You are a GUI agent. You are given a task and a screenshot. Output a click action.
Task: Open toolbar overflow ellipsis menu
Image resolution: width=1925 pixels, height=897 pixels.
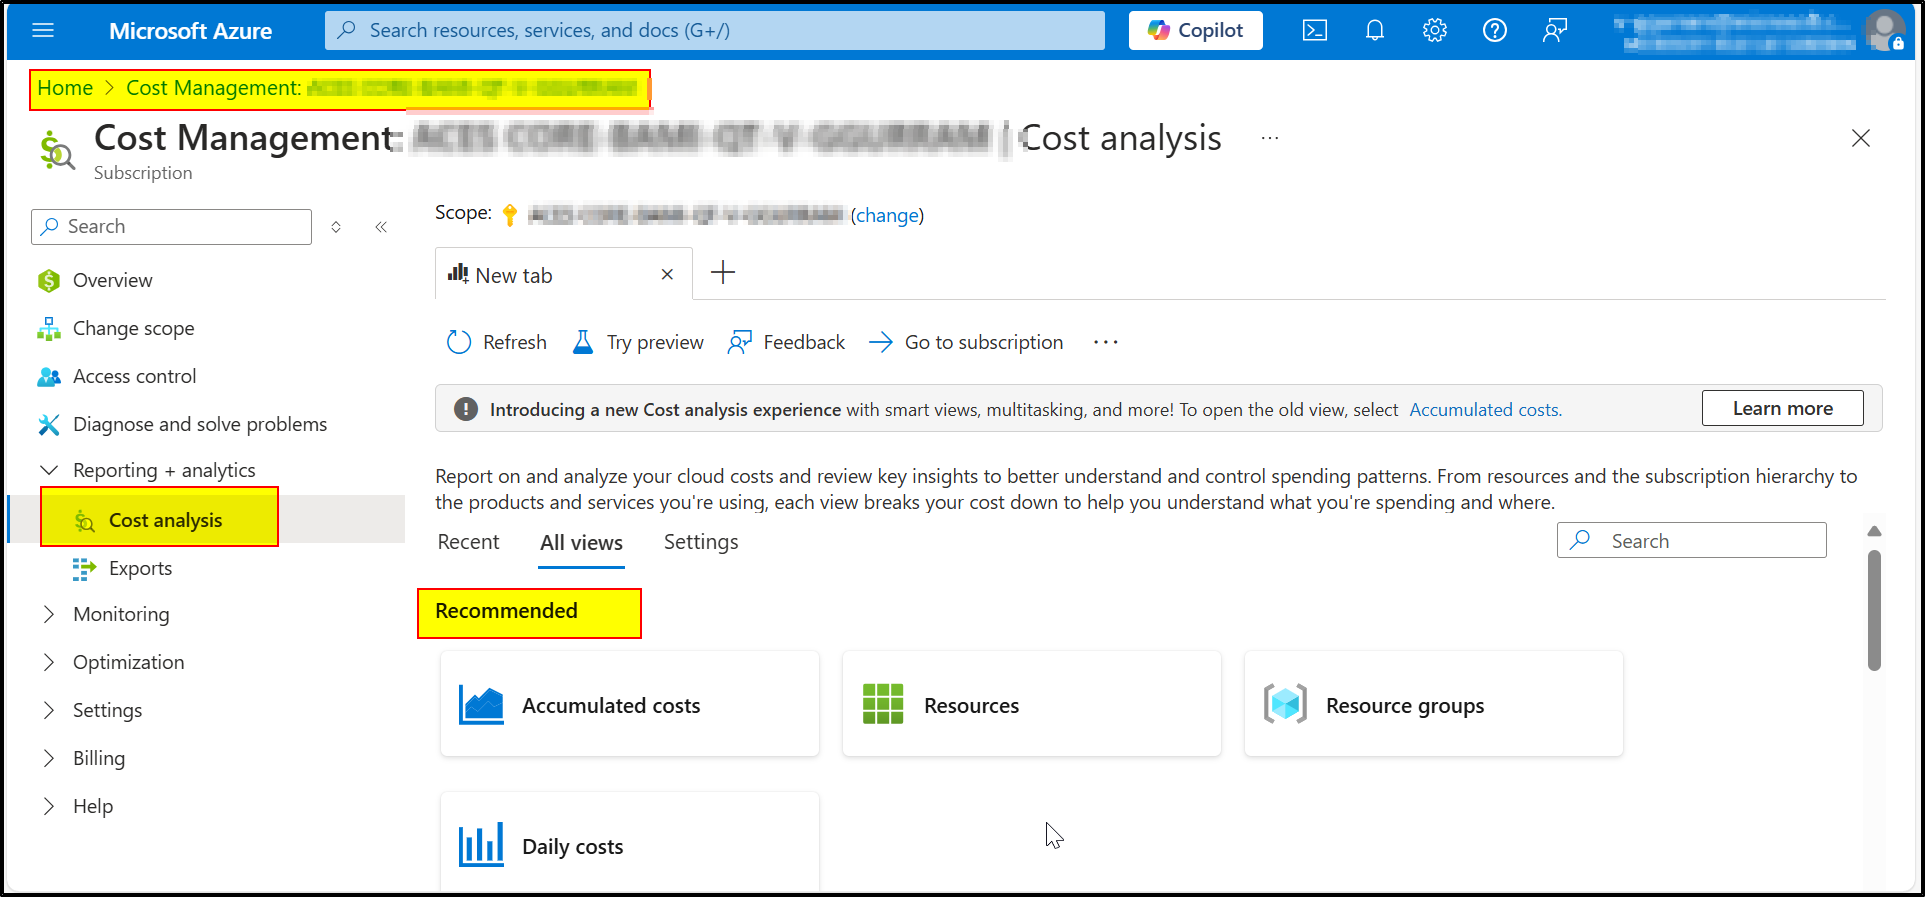click(1106, 343)
